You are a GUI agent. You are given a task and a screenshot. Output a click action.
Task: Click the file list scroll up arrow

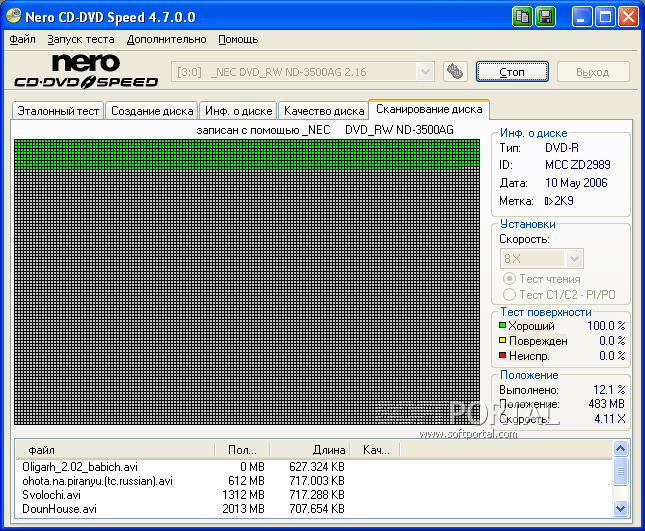click(620, 448)
